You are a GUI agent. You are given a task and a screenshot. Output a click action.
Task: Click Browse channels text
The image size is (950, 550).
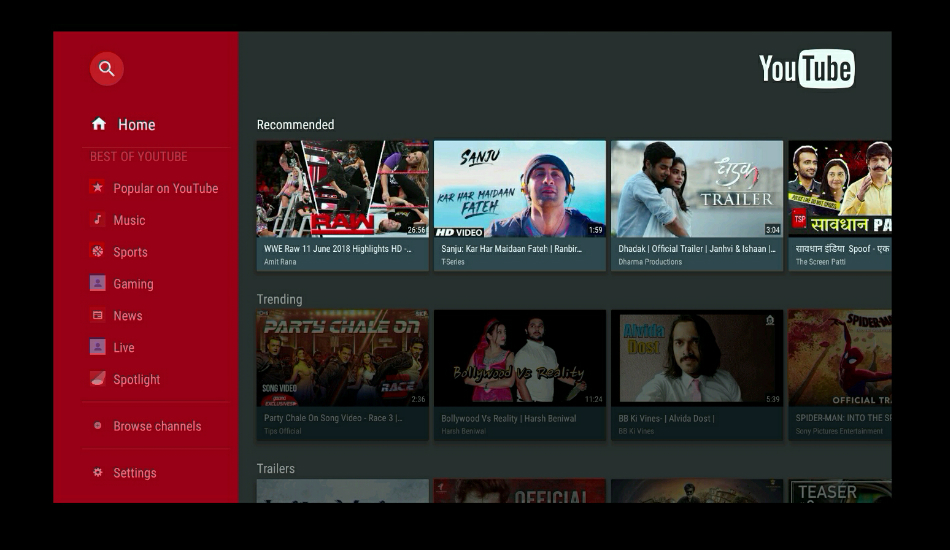(x=157, y=426)
